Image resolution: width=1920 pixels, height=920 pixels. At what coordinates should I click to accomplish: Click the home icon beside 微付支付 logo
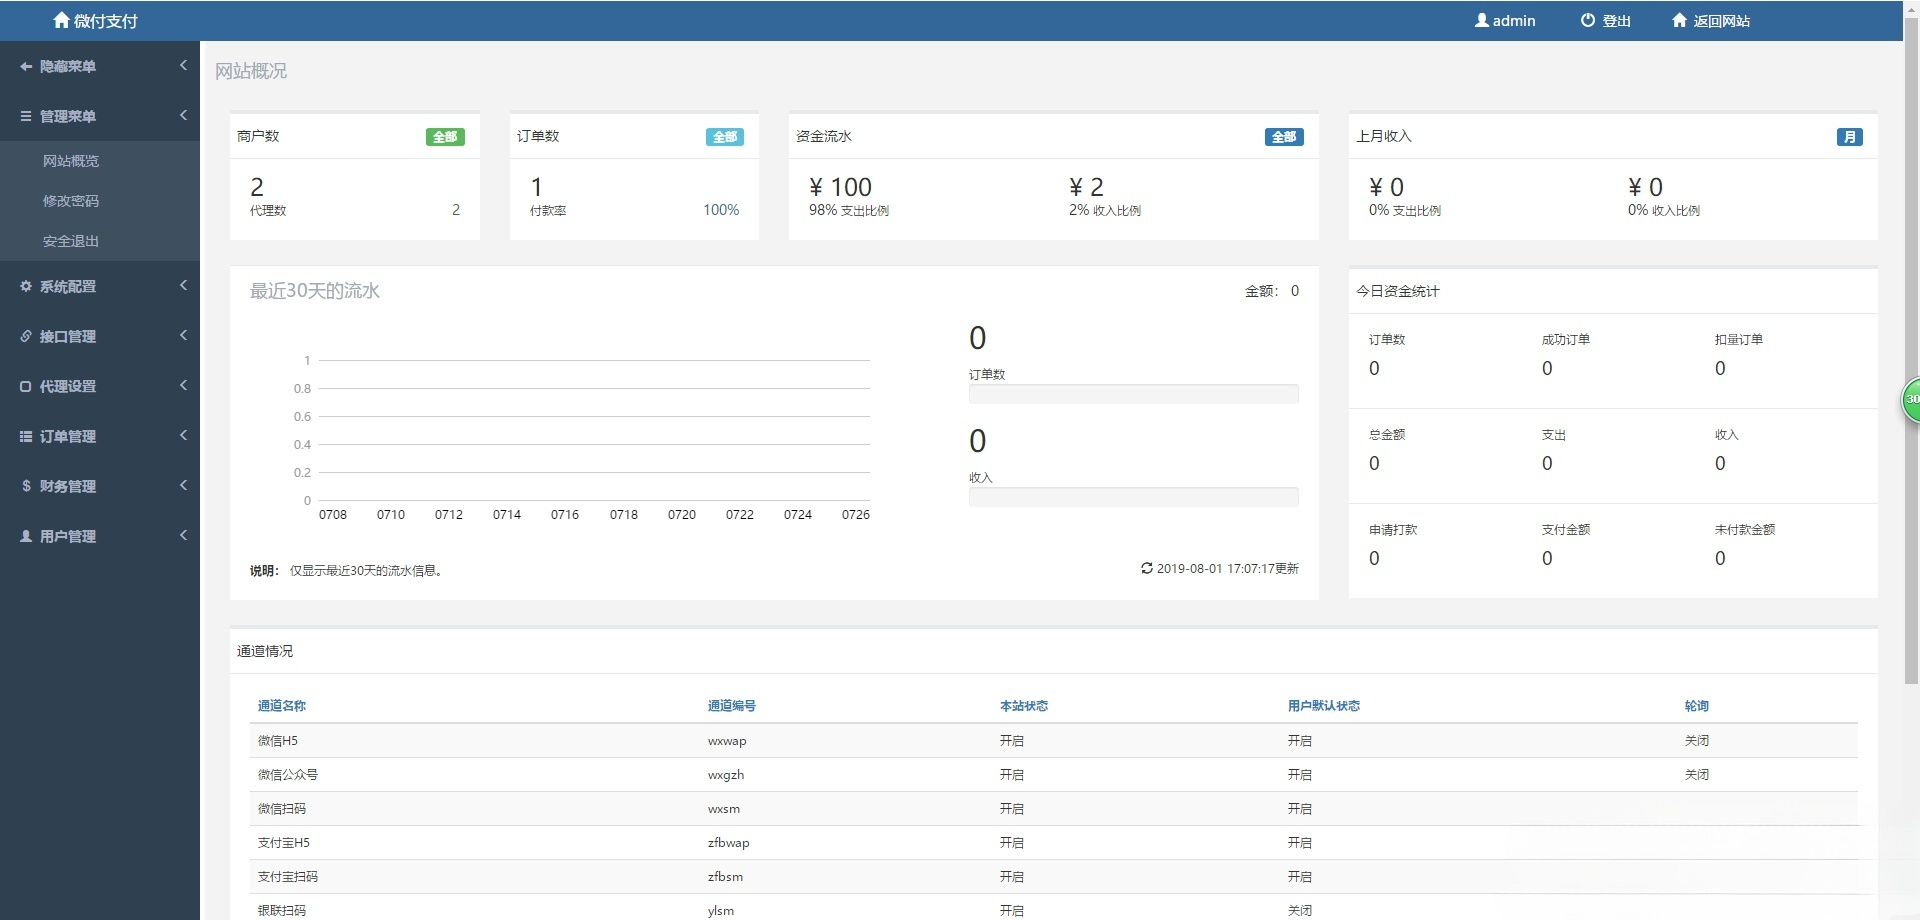click(x=61, y=20)
